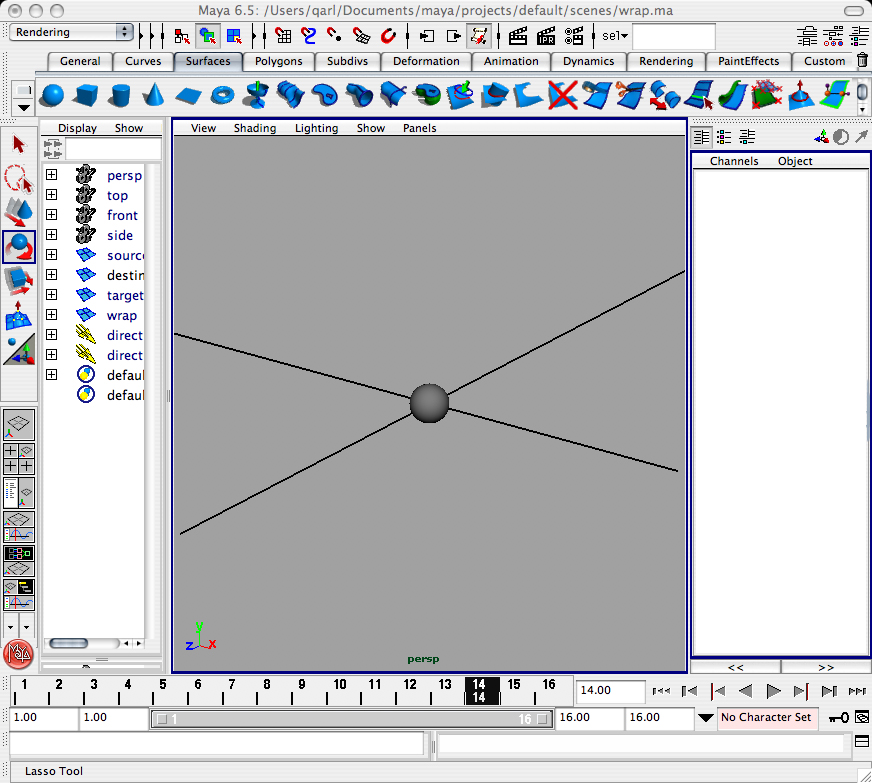Activate the Lasso tool
This screenshot has width=872, height=783.
point(18,179)
